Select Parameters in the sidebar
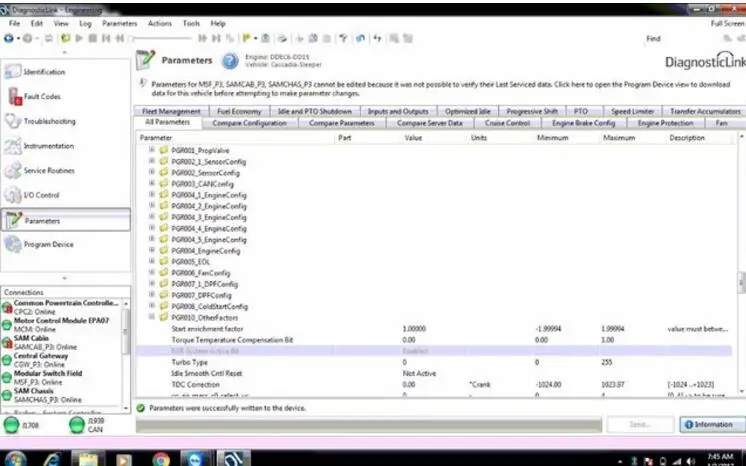746x466 pixels. click(66, 220)
